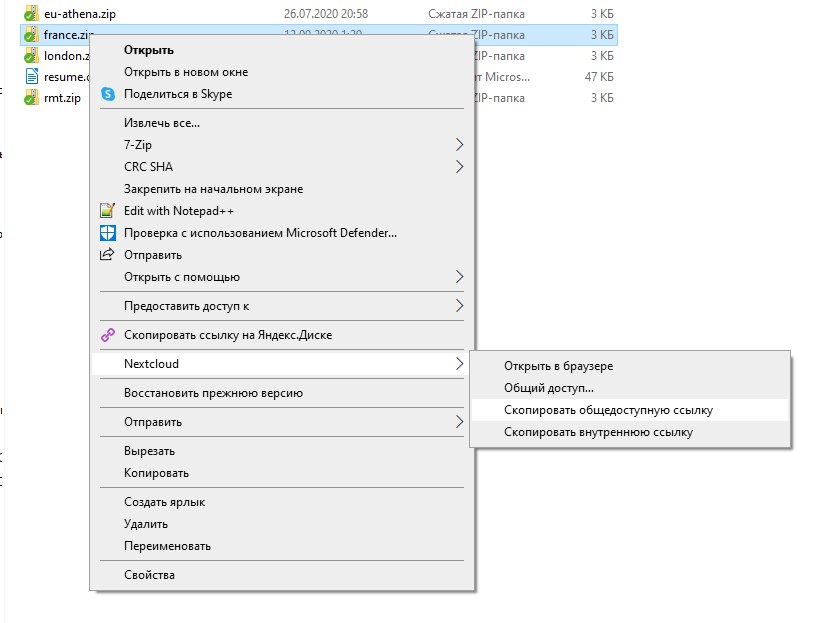This screenshot has height=623, width=829.
Task: Expand the 7-Zip submenu arrow
Action: (459, 144)
